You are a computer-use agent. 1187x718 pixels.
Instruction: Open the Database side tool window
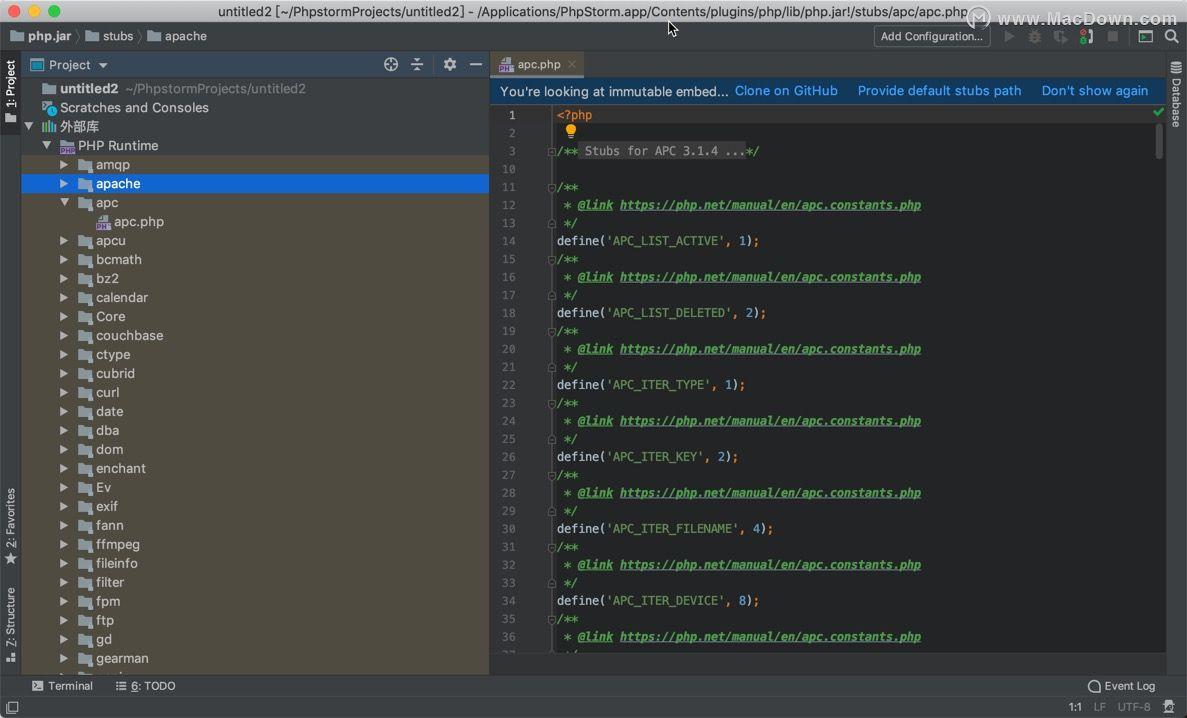tap(1176, 95)
